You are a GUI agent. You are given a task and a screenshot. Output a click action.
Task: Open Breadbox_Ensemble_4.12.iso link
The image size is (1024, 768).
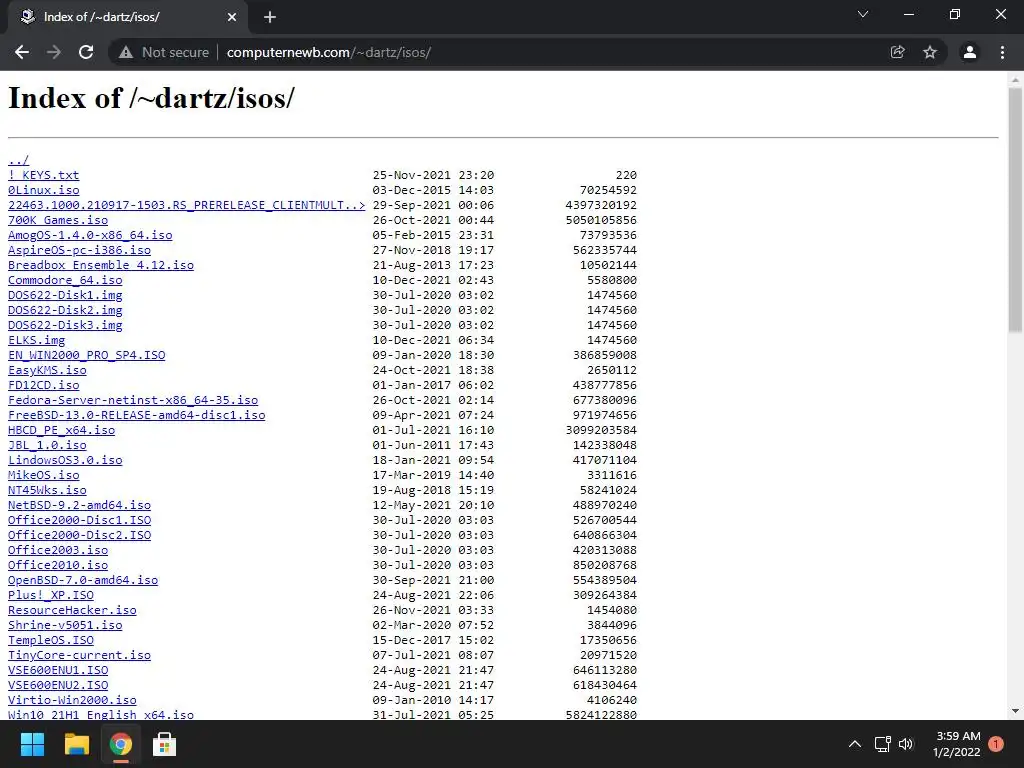(x=101, y=265)
